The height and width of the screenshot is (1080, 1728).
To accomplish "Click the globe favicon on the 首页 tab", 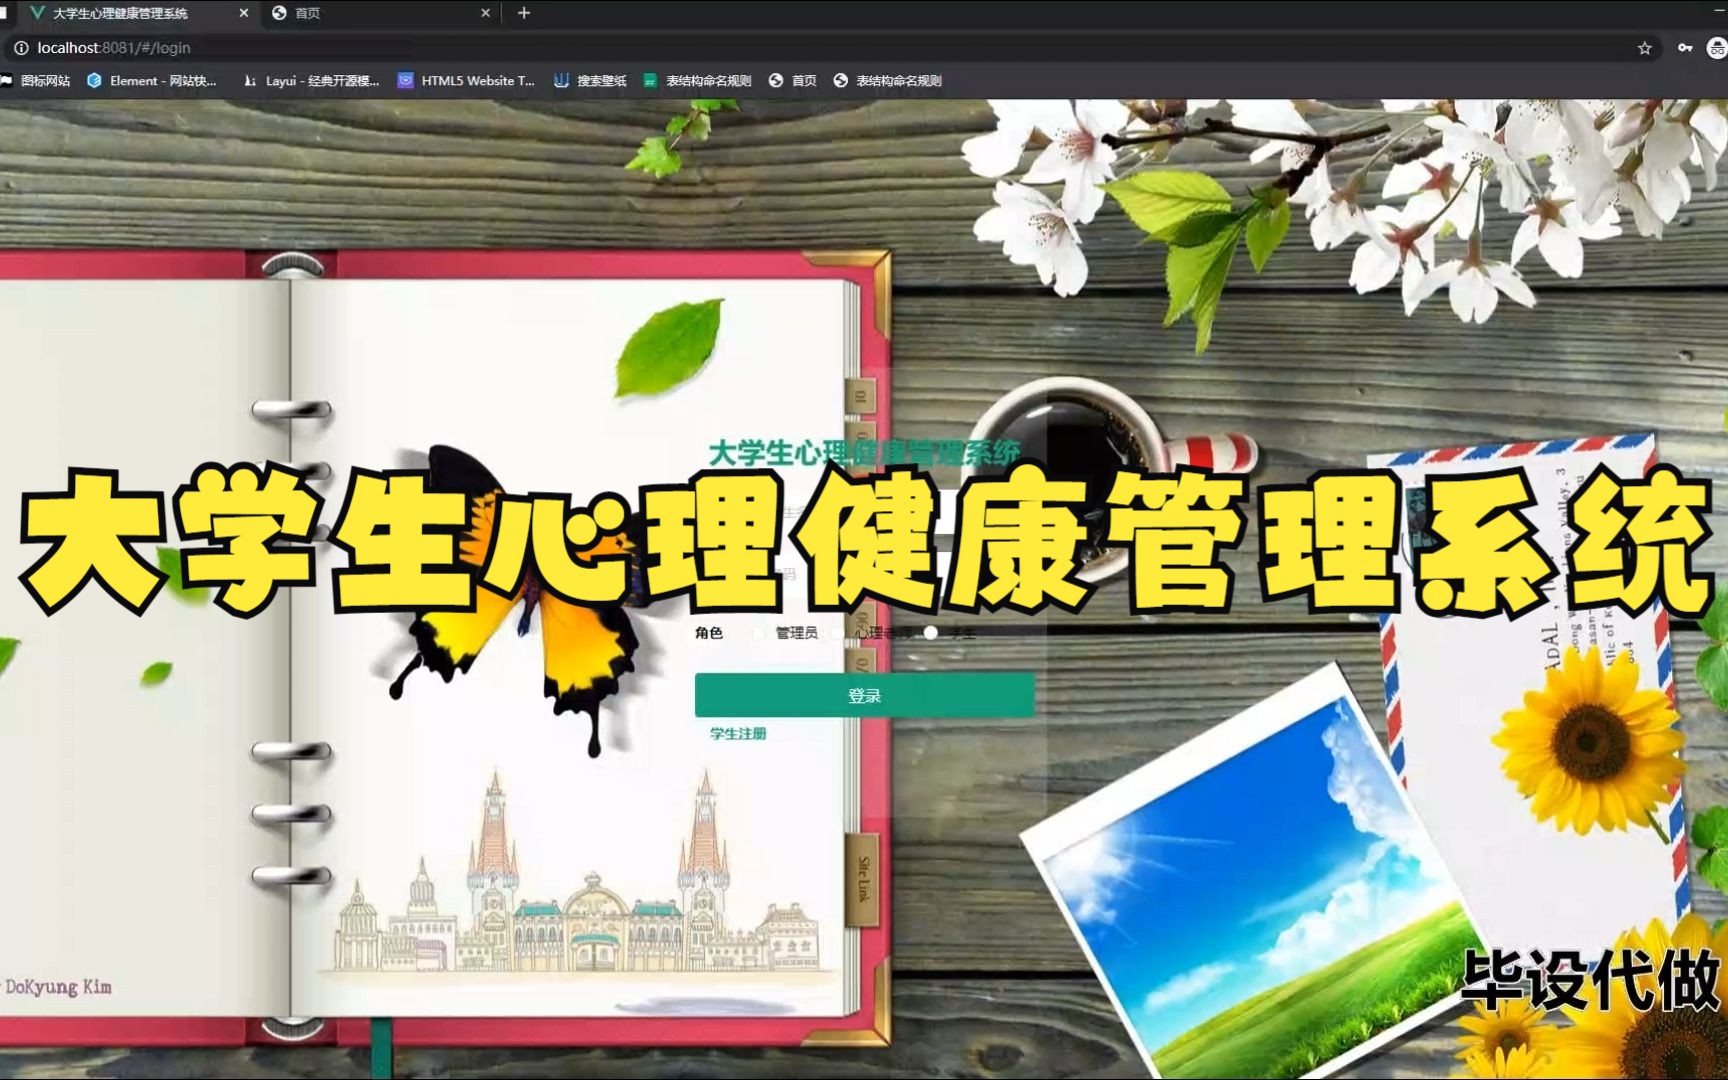I will (x=280, y=13).
